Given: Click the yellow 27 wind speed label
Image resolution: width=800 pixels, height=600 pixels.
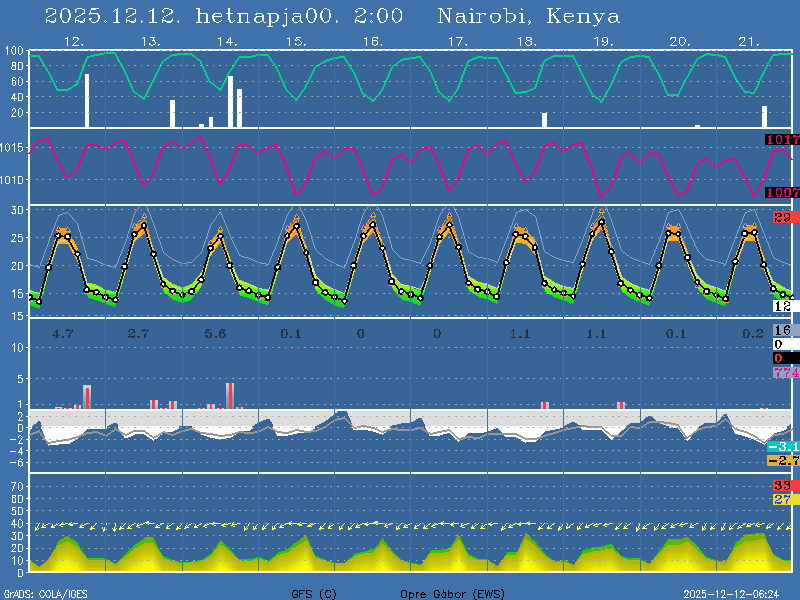Looking at the screenshot, I should point(782,499).
